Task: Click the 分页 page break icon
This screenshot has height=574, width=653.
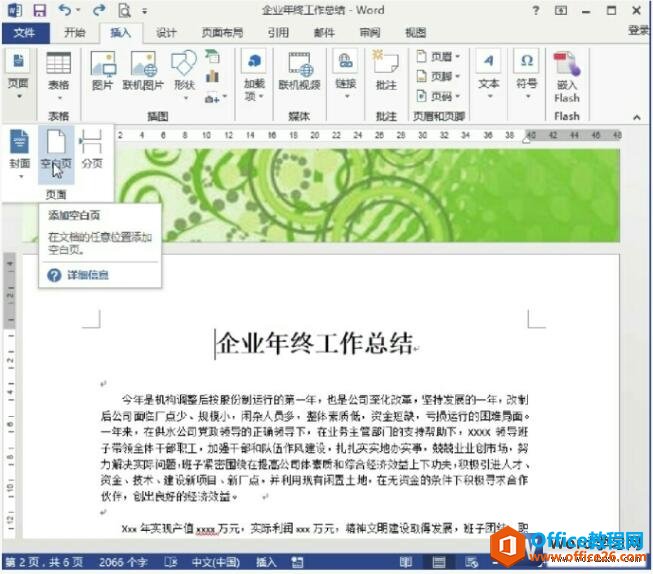Action: coord(91,148)
